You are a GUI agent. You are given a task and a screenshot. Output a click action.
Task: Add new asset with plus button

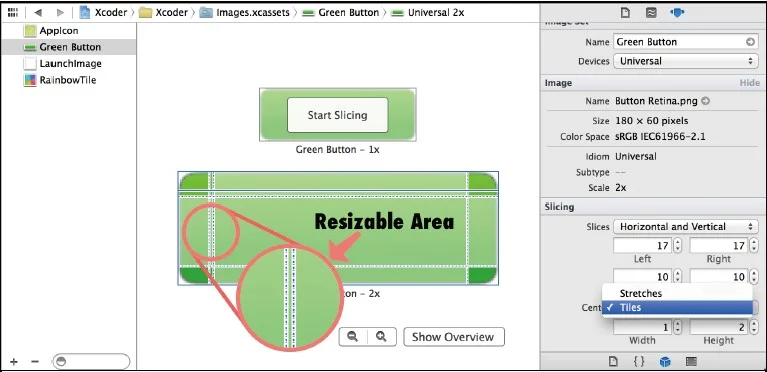[x=14, y=362]
